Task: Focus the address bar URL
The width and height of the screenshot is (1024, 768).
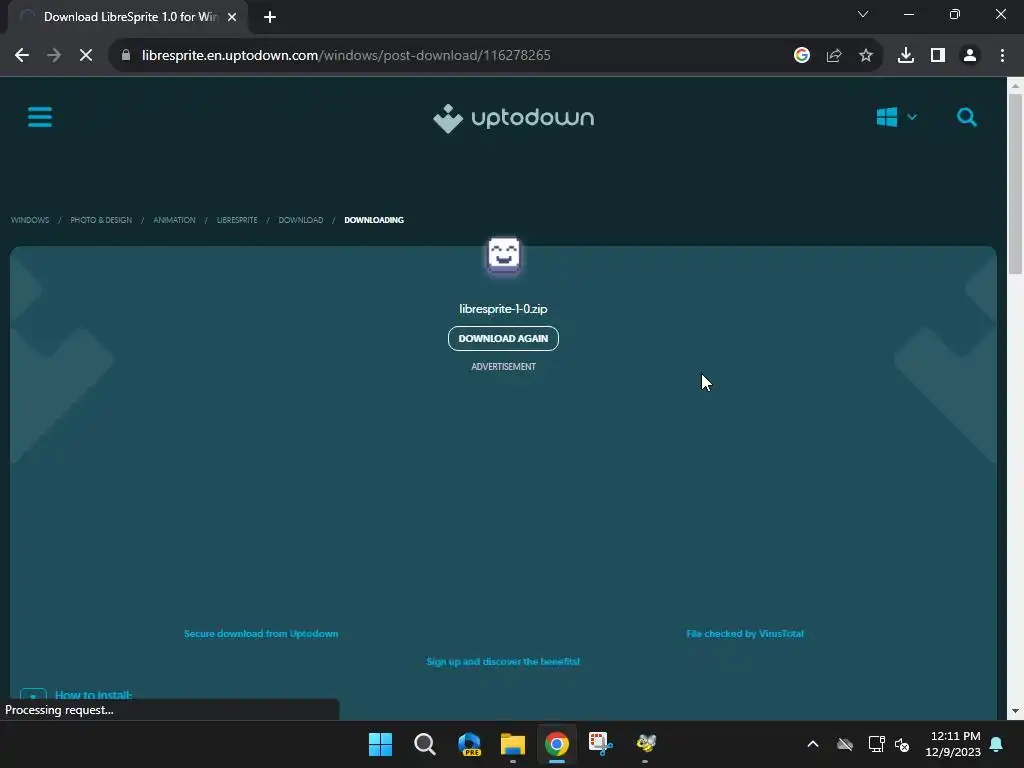Action: [x=346, y=56]
